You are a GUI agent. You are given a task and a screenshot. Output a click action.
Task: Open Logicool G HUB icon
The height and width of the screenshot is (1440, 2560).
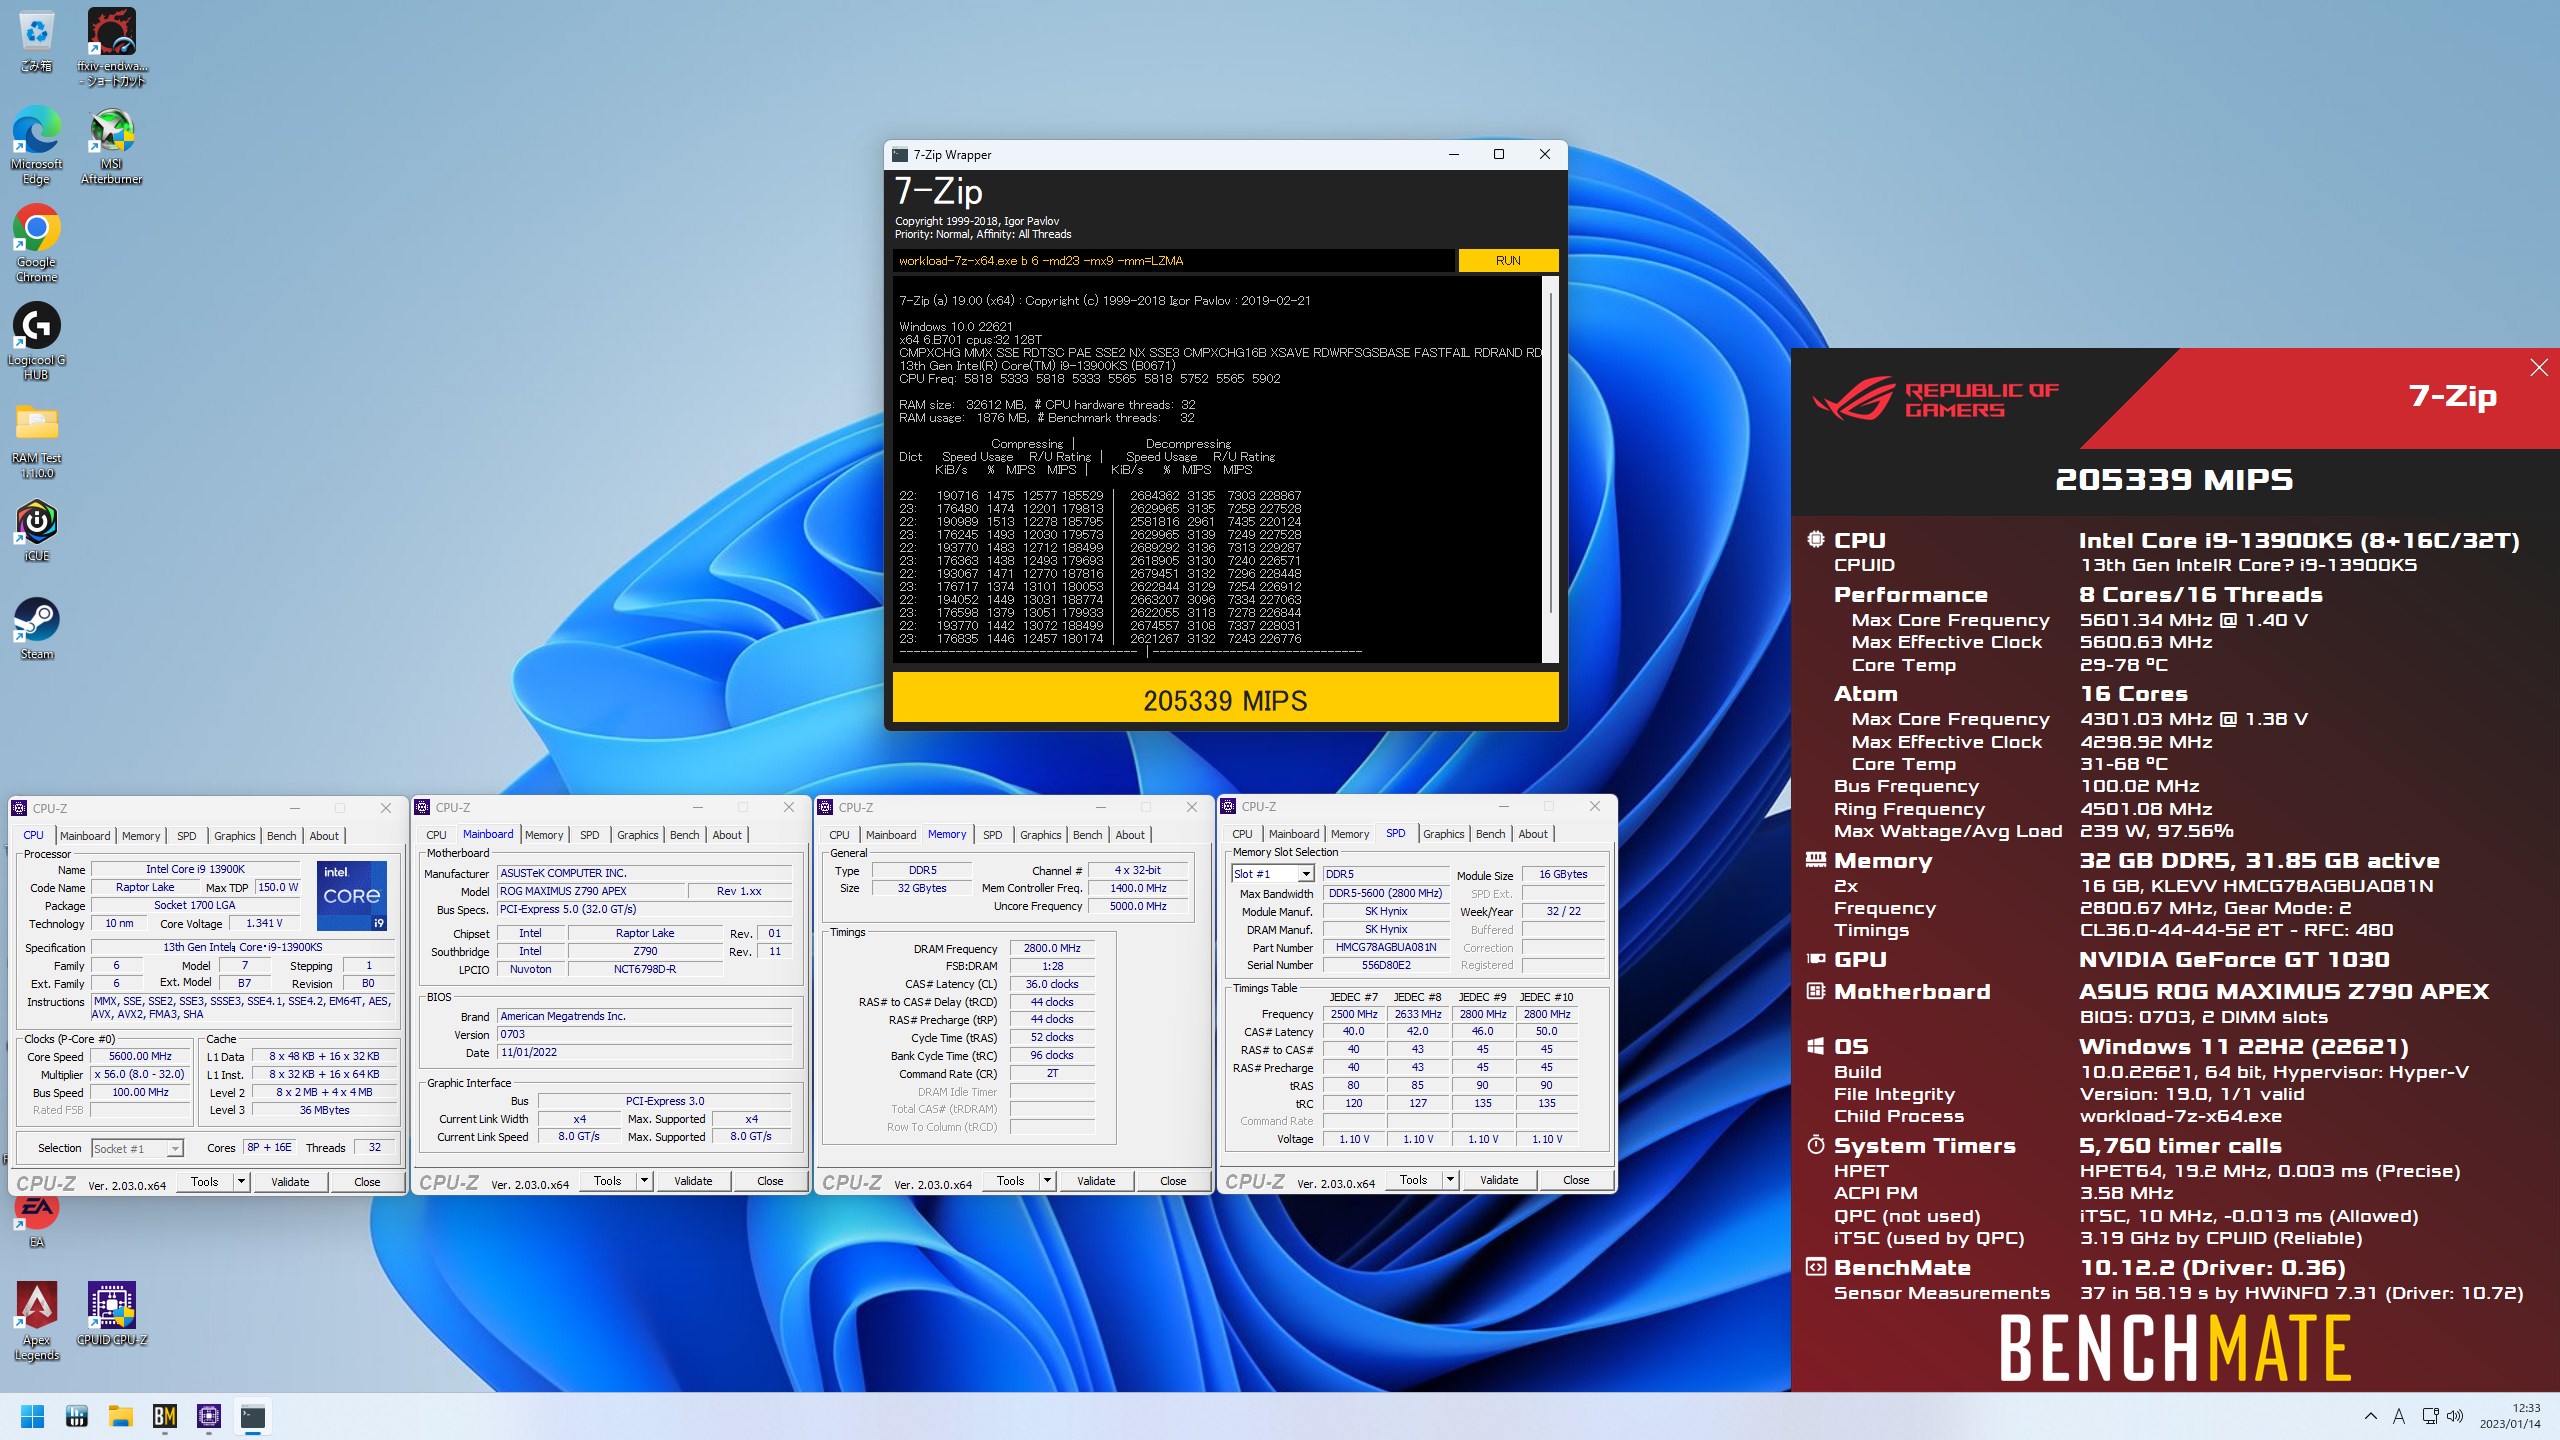click(37, 342)
